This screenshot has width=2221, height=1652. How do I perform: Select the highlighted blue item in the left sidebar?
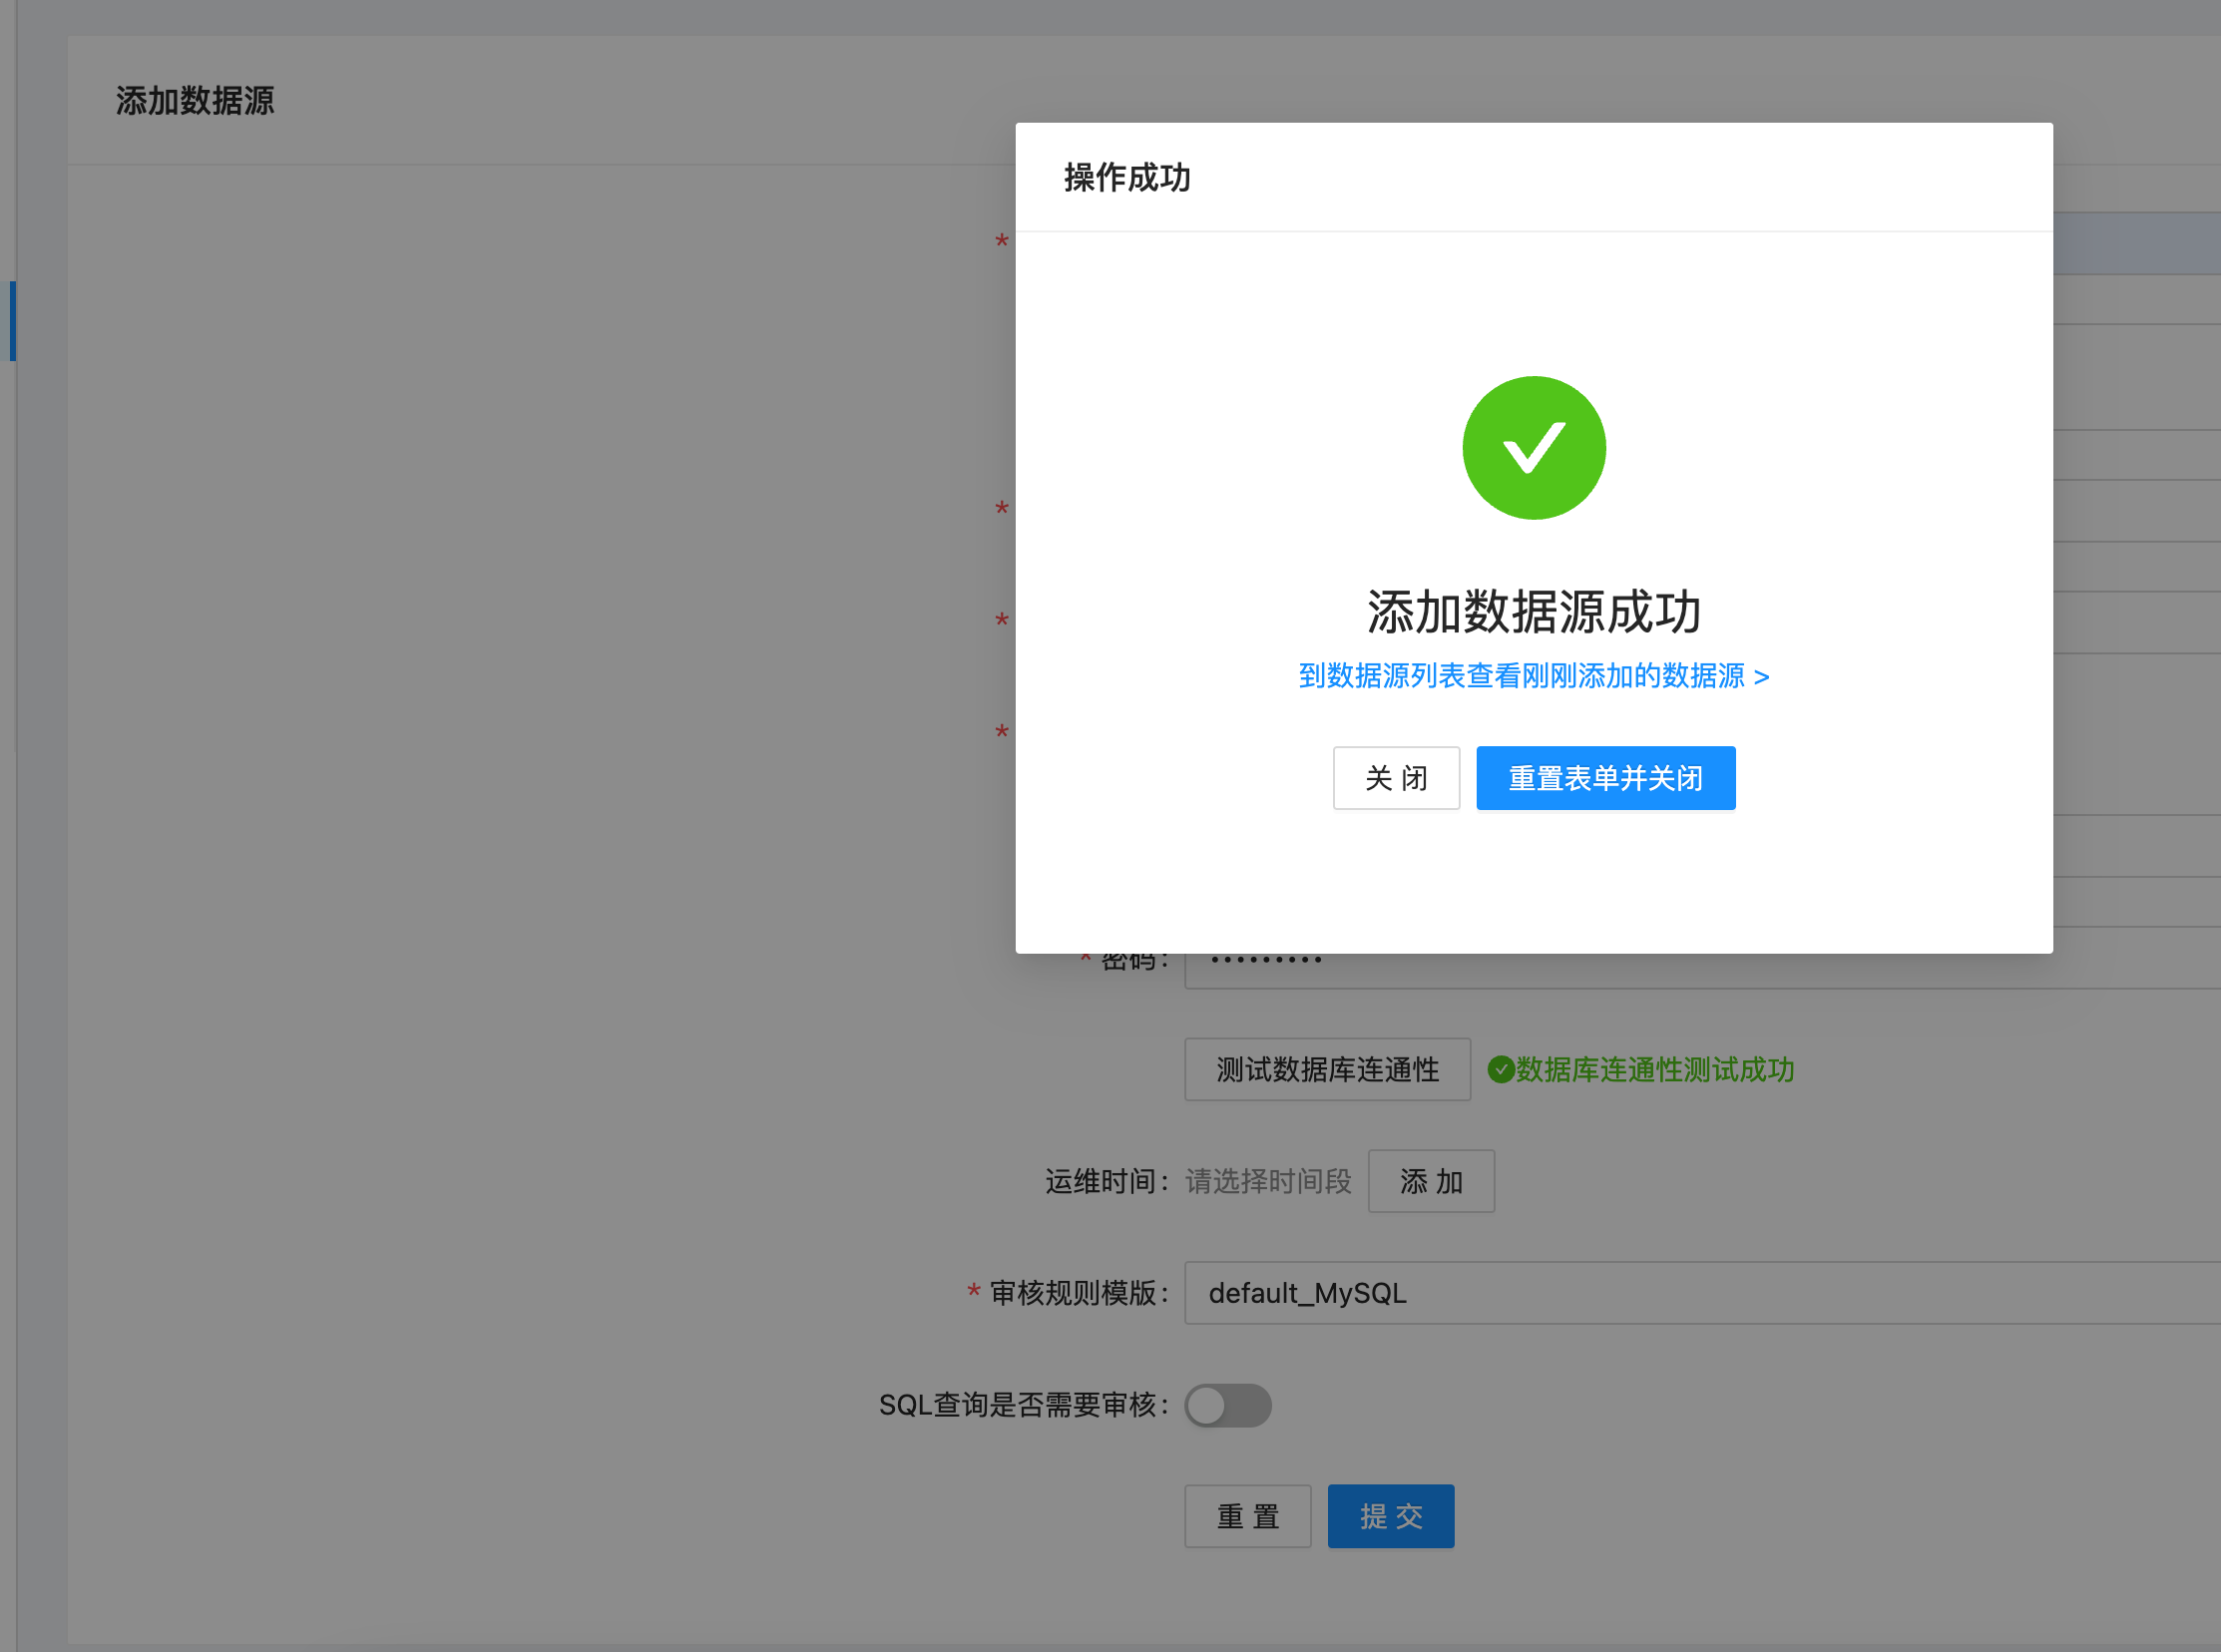10,320
